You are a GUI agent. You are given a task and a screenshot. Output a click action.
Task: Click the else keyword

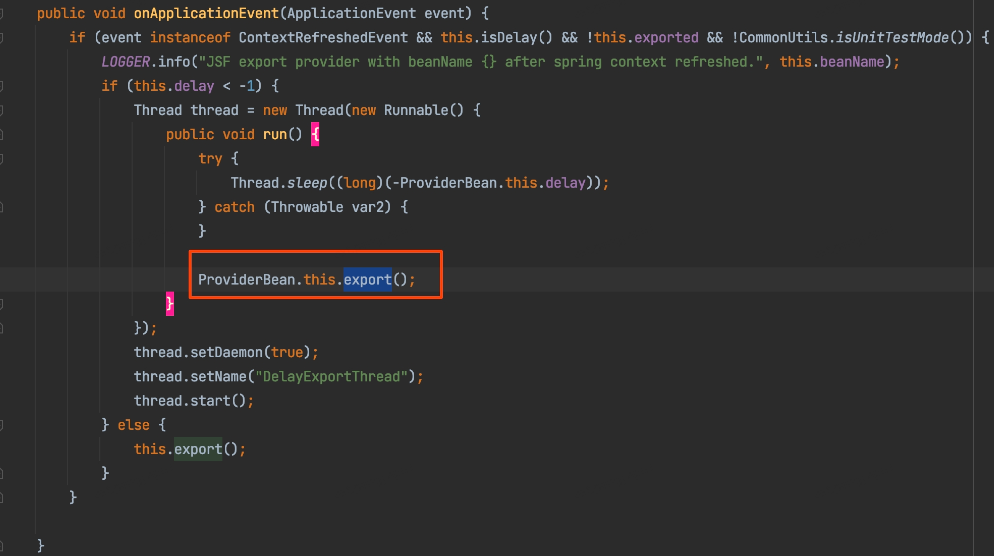pos(133,425)
